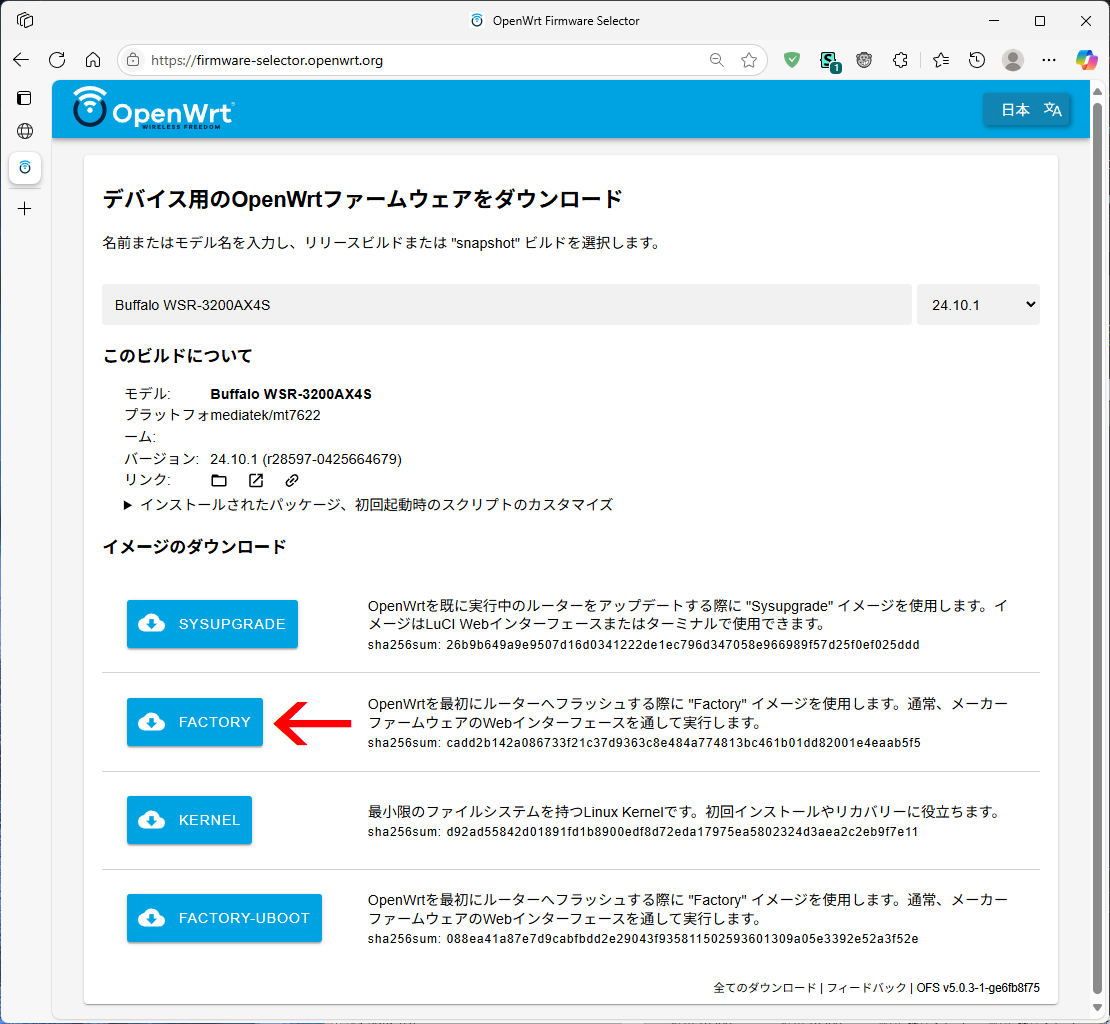View site information lock icon
The image size is (1110, 1024).
pyautogui.click(x=133, y=60)
